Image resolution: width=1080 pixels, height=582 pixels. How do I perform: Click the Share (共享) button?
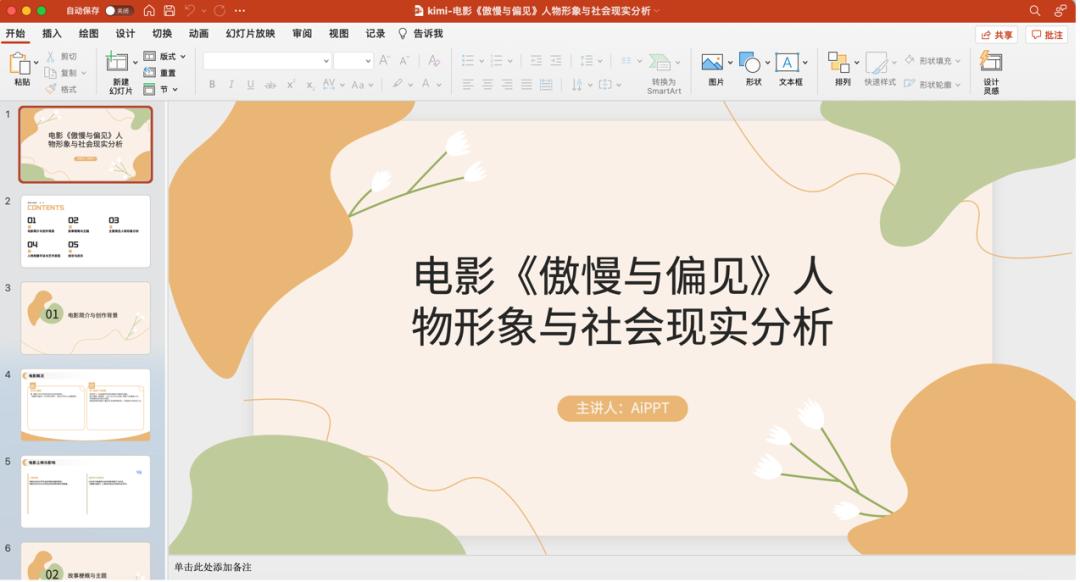coord(997,35)
